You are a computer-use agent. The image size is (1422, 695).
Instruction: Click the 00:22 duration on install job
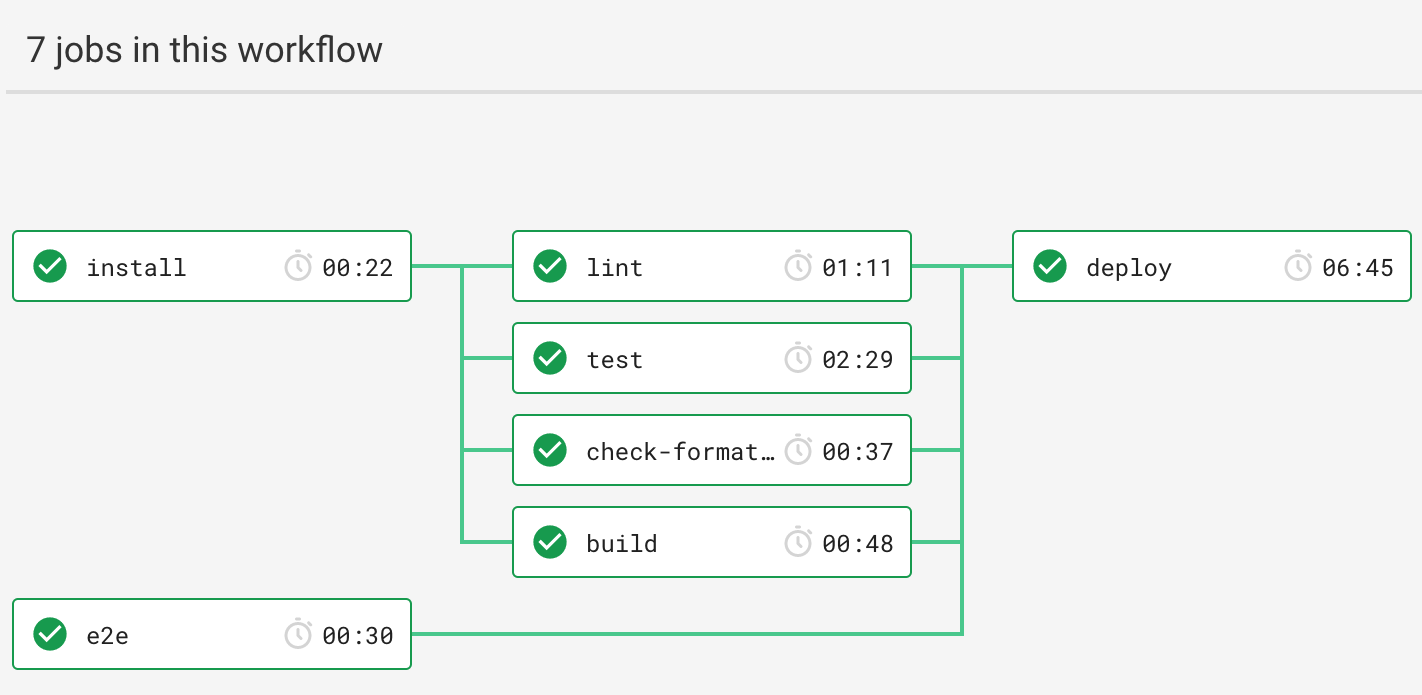(357, 268)
